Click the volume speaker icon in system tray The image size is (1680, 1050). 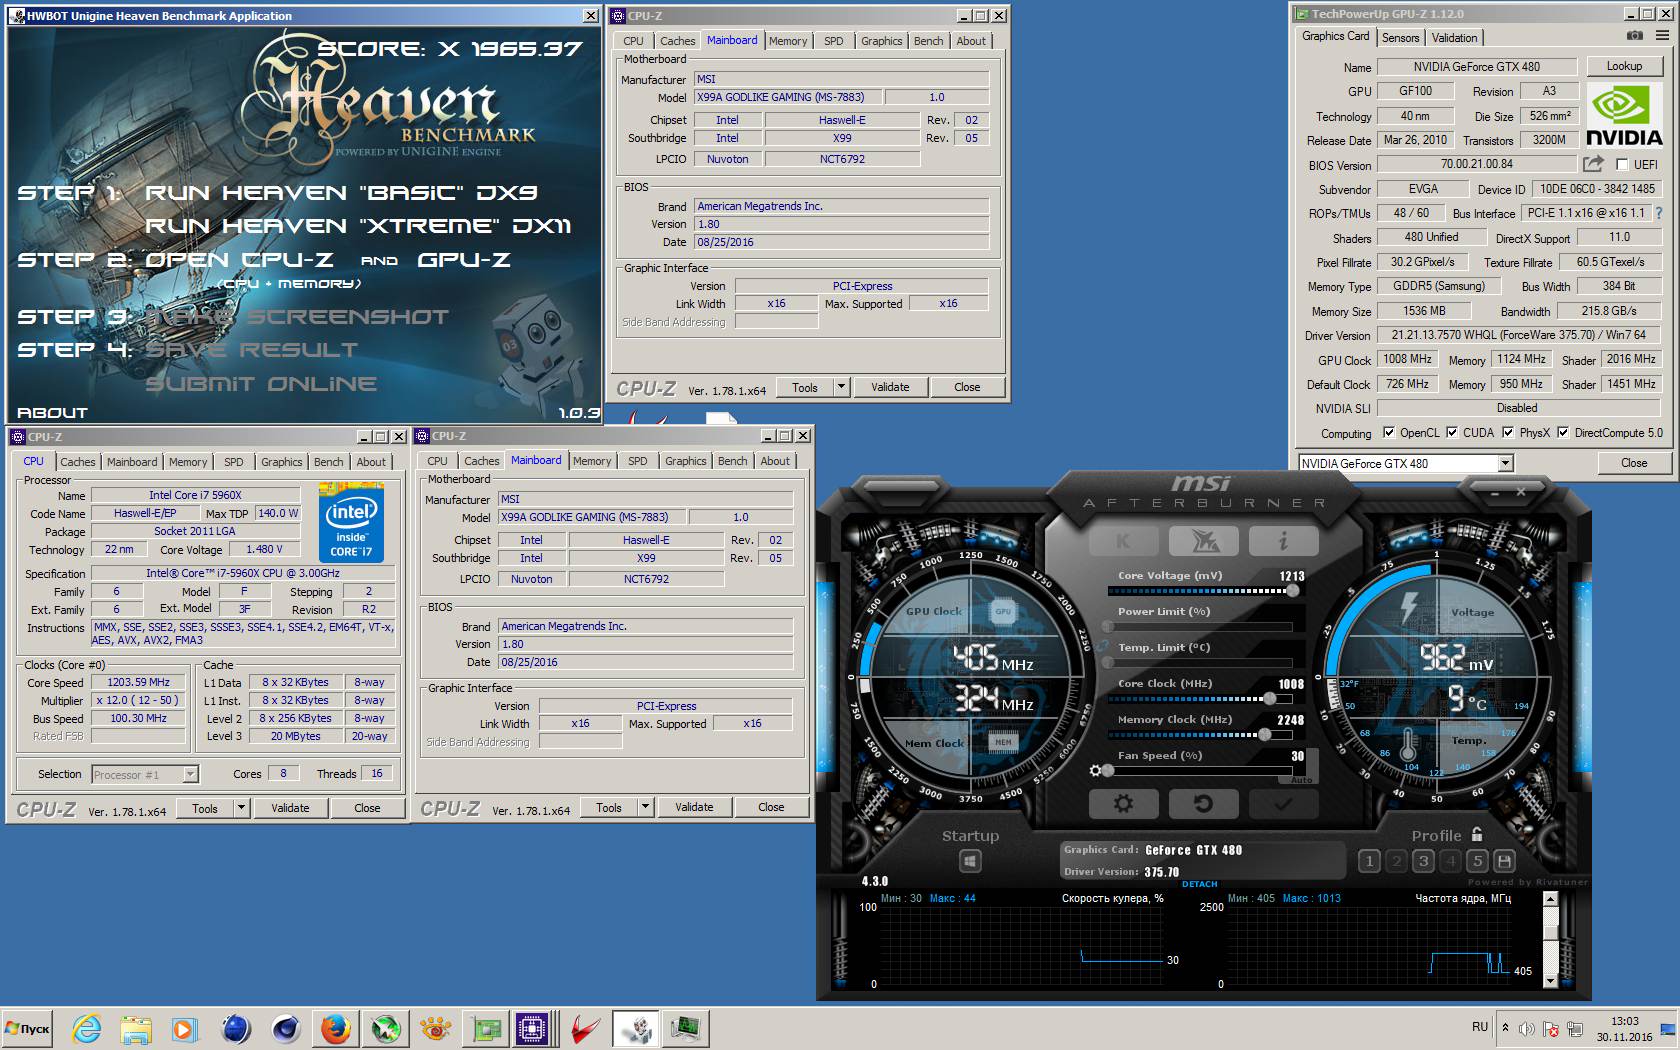[x=1527, y=1029]
